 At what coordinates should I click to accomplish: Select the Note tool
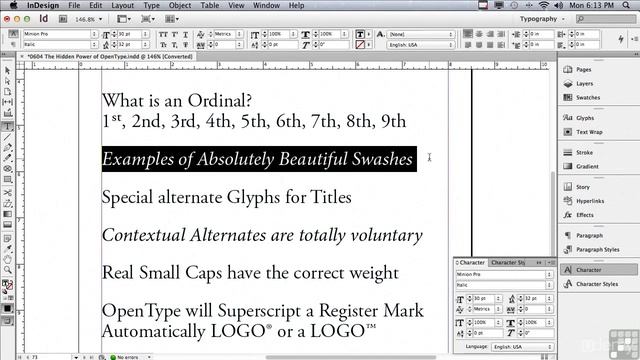coord(7,238)
